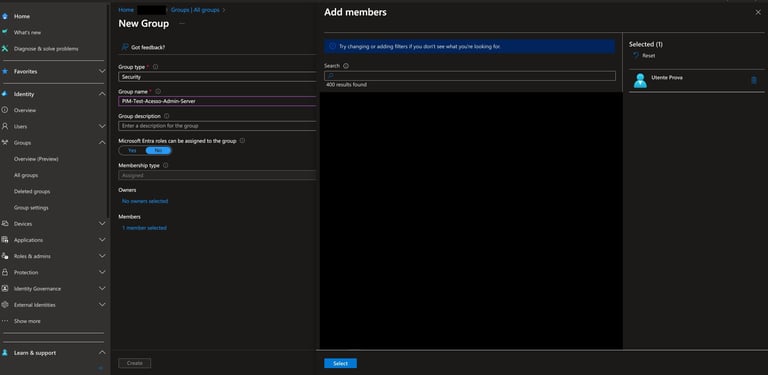This screenshot has width=768, height=375.
Task: Collapse the Learn & support chevron
Action: (x=102, y=352)
